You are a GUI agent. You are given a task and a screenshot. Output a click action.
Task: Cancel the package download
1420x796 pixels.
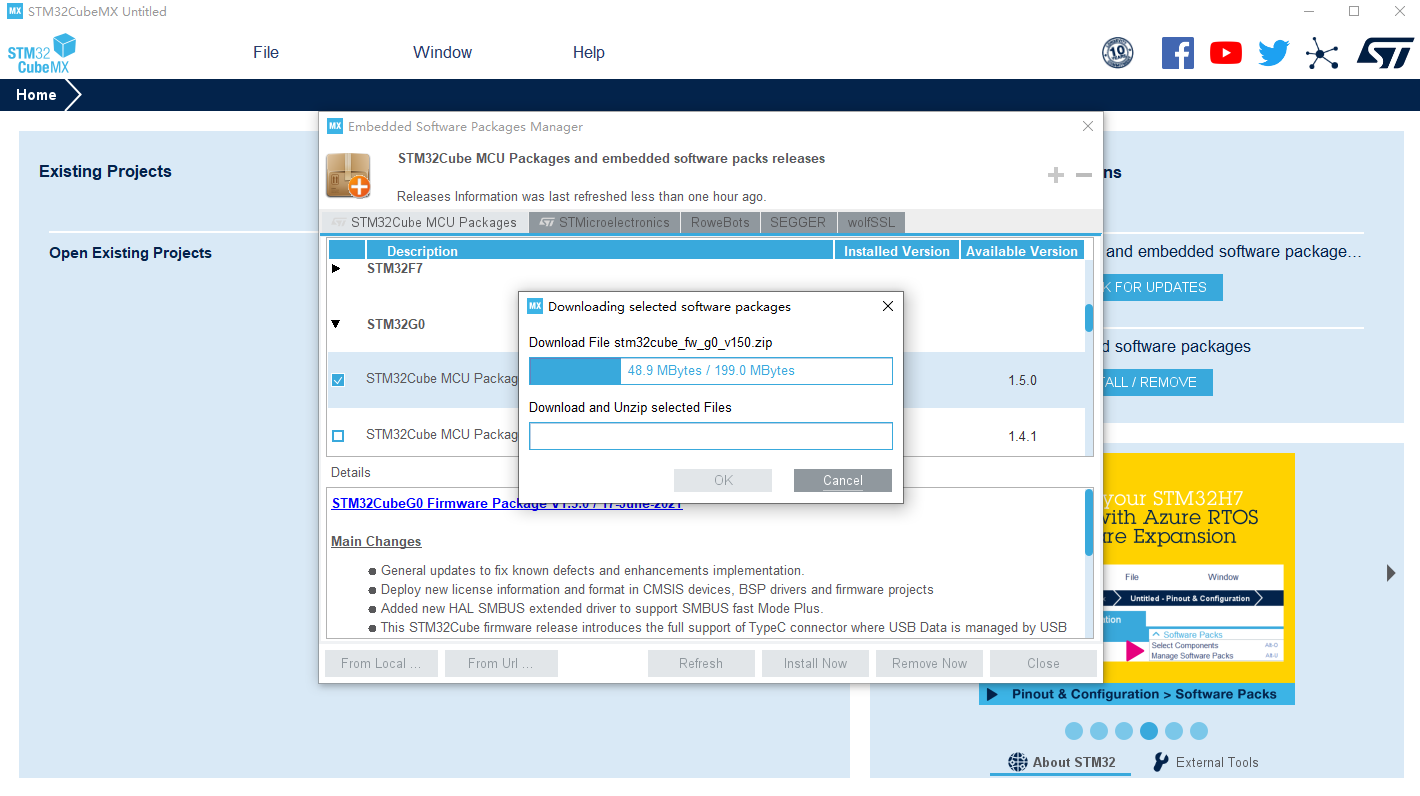(x=843, y=480)
